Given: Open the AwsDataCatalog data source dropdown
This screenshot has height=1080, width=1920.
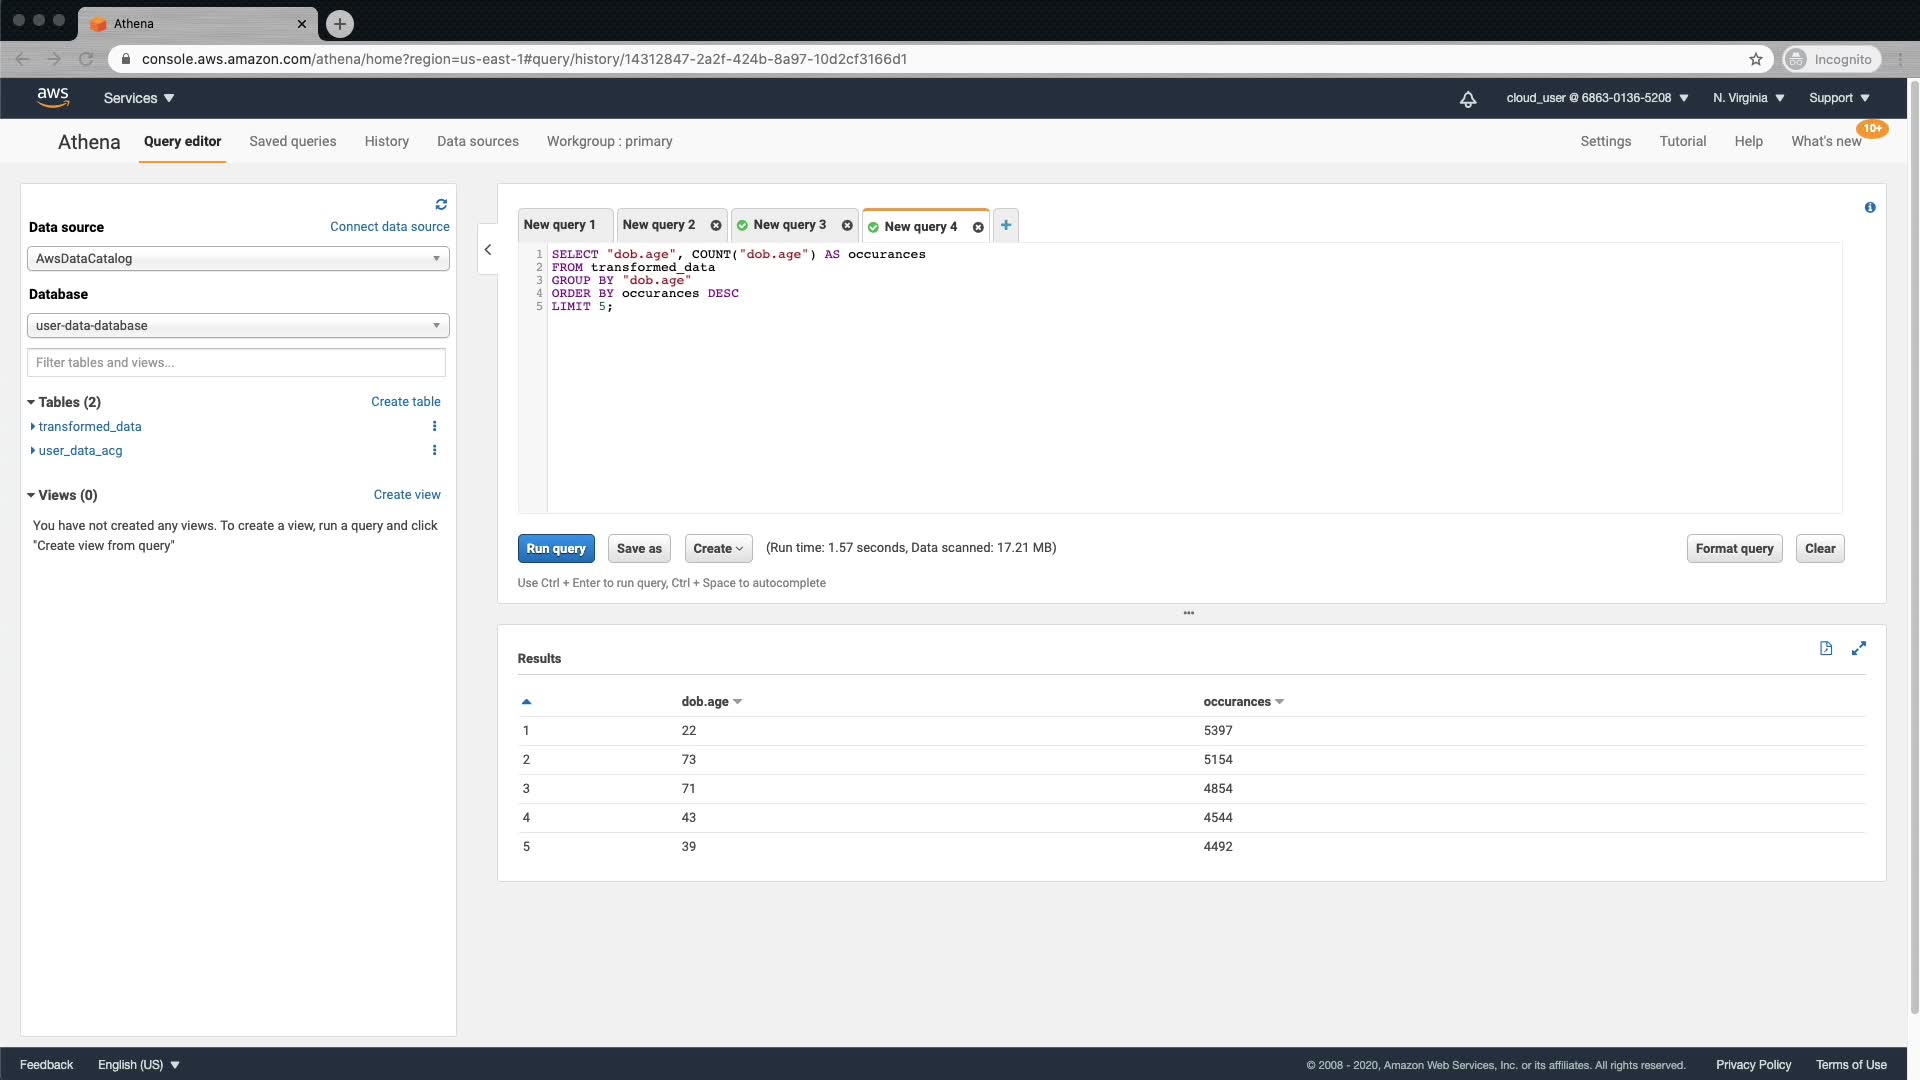Looking at the screenshot, I should [238, 259].
